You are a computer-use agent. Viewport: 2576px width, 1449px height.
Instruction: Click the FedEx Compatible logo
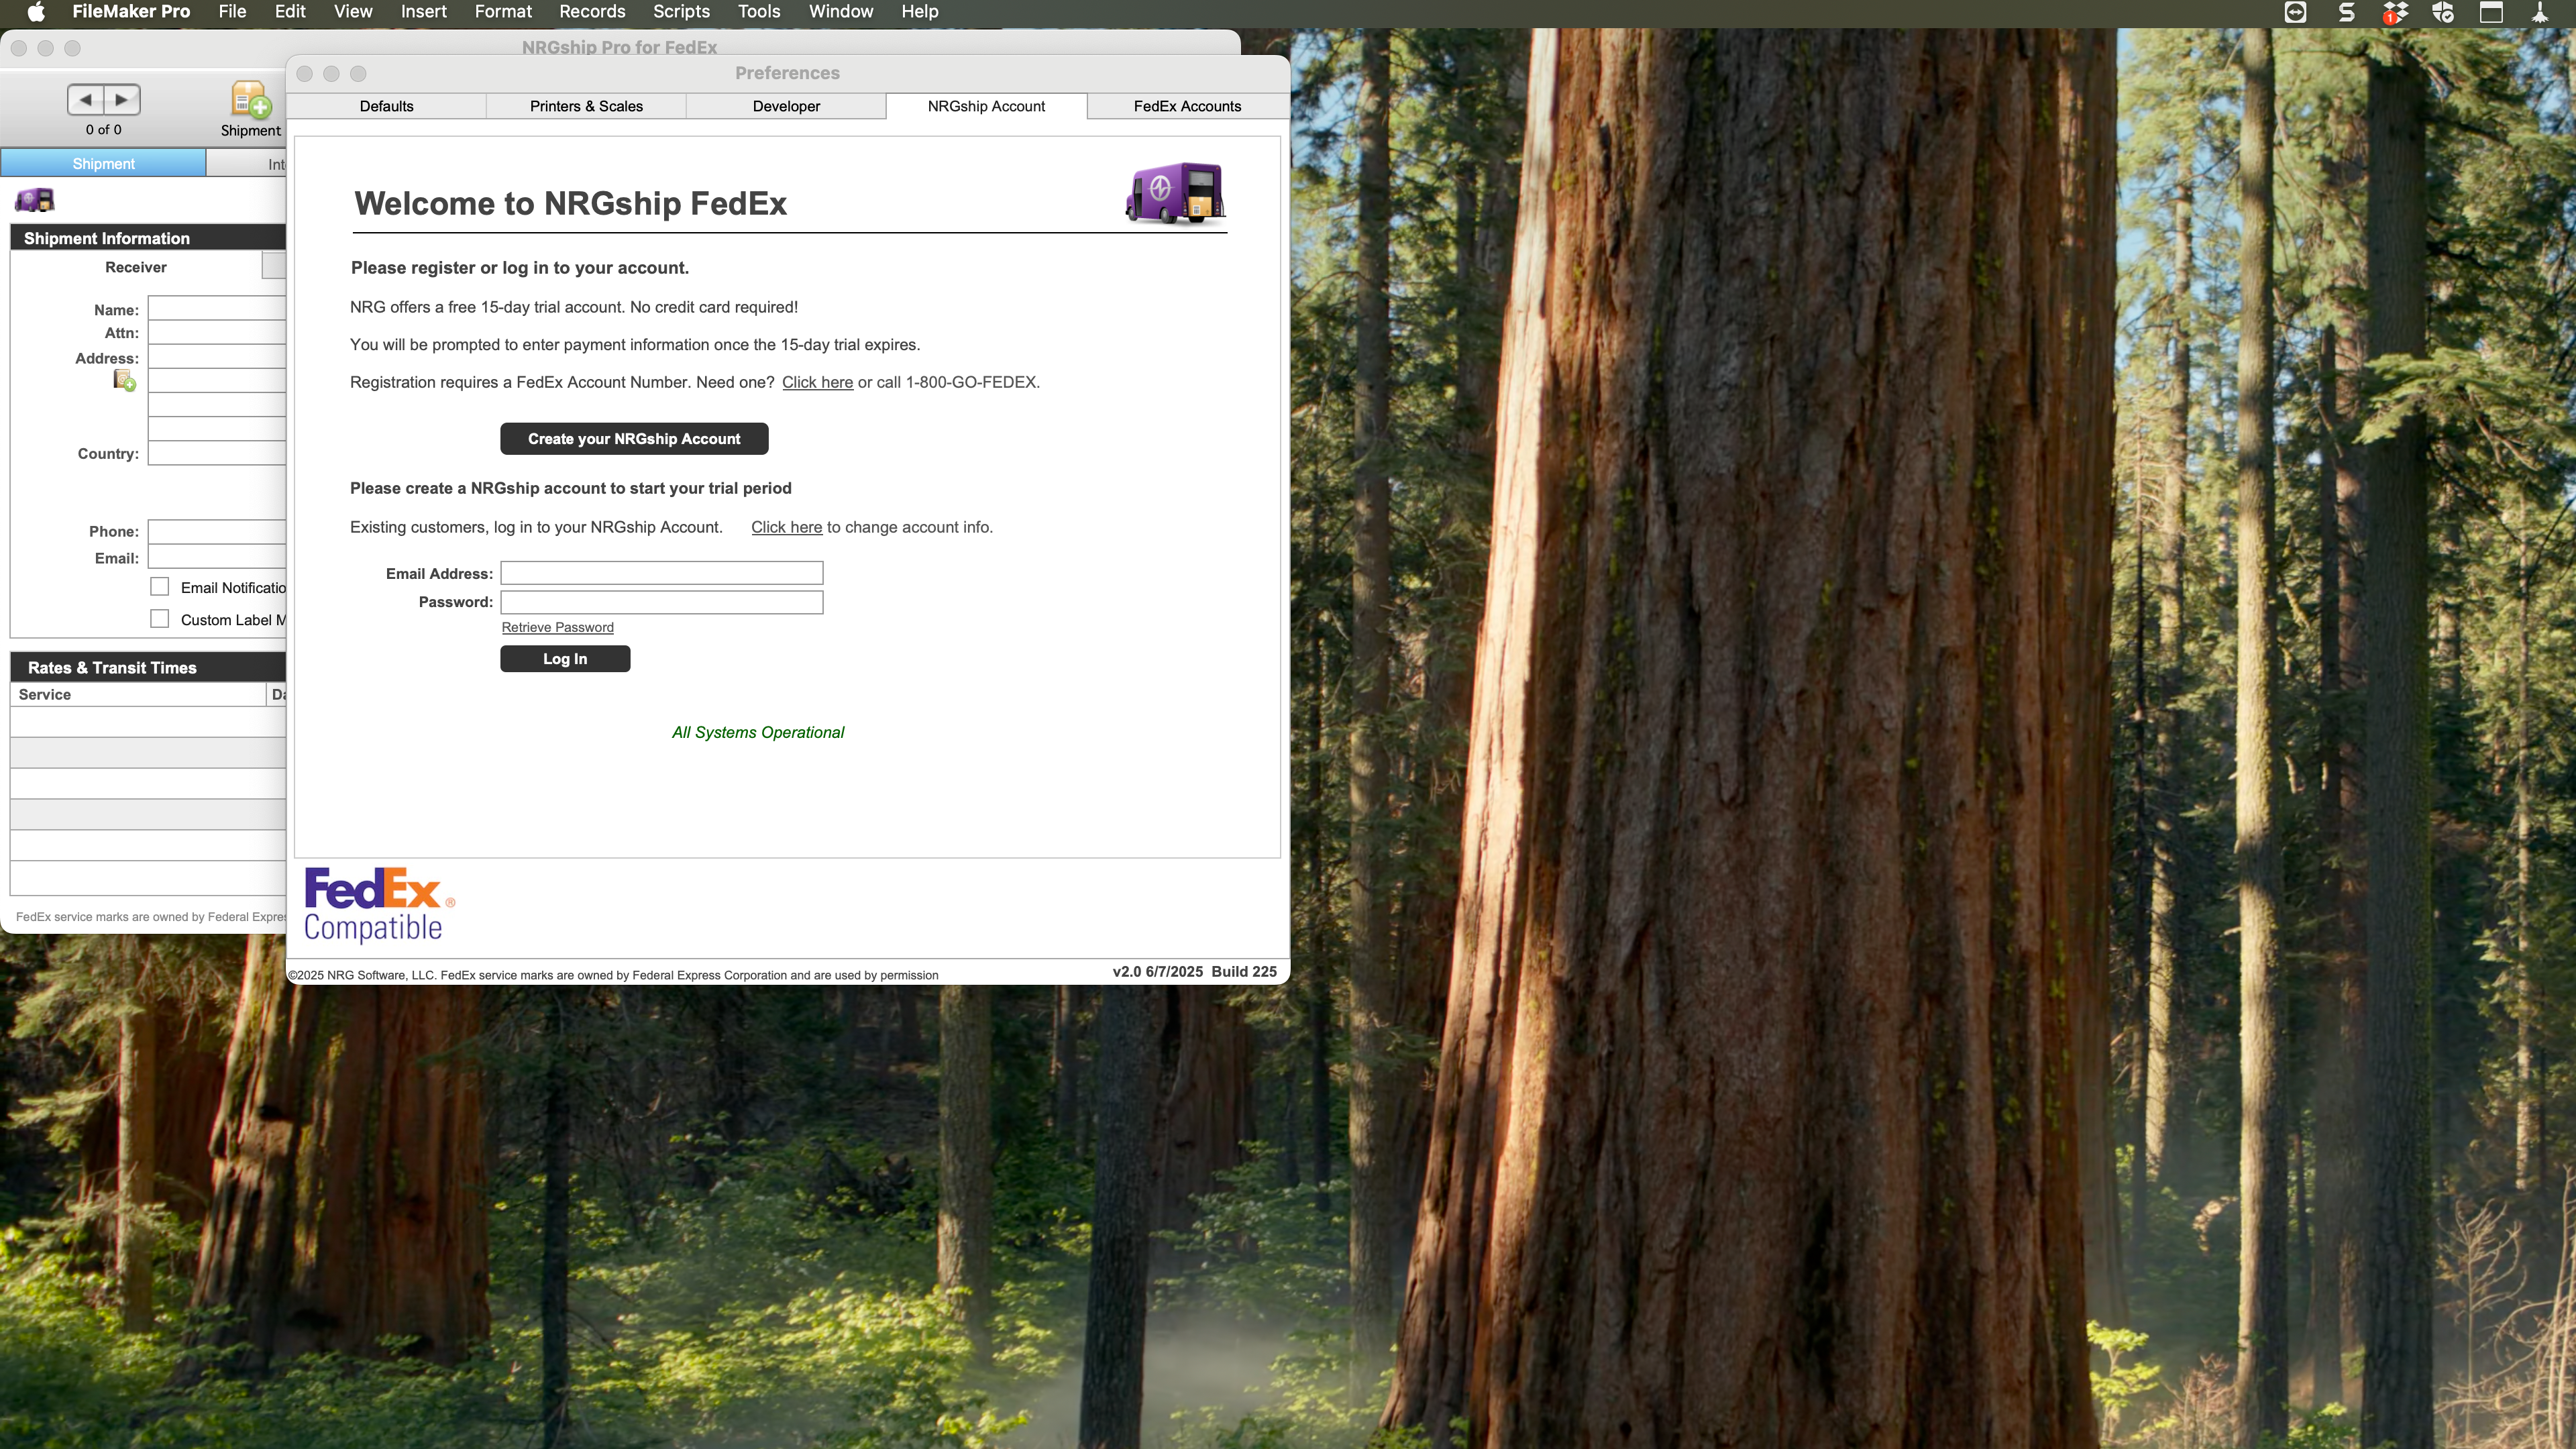click(x=379, y=905)
